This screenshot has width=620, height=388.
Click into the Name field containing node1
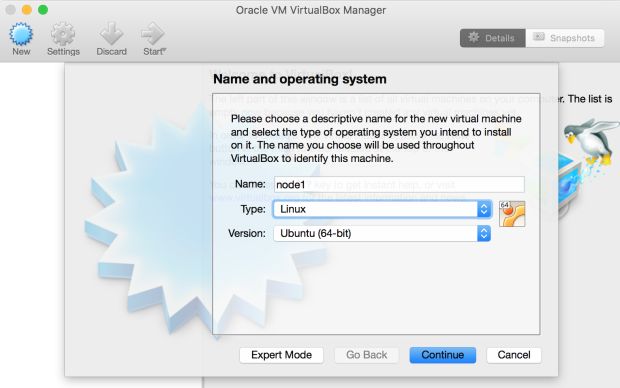[x=399, y=184]
